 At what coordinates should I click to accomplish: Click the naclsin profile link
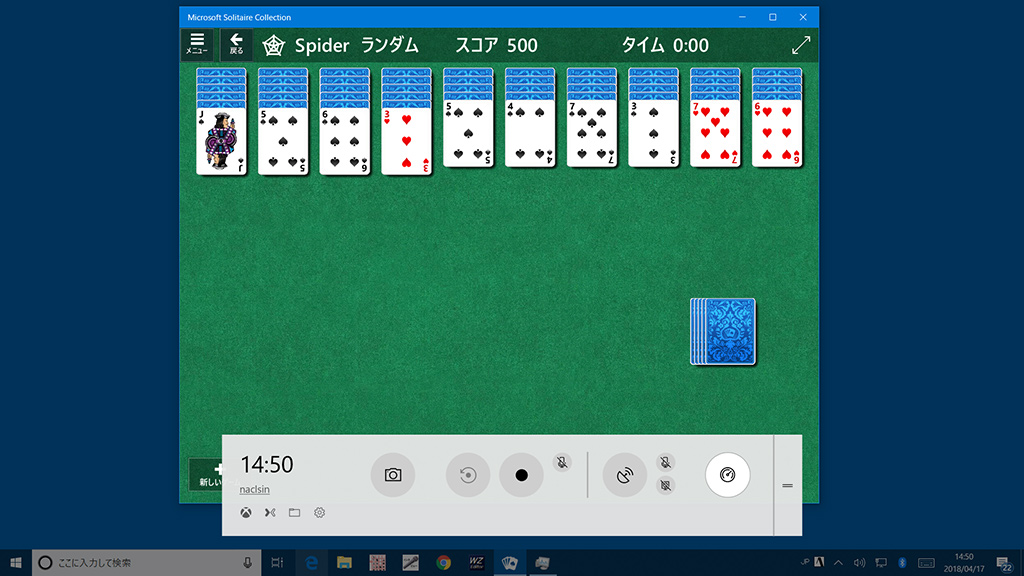point(254,490)
